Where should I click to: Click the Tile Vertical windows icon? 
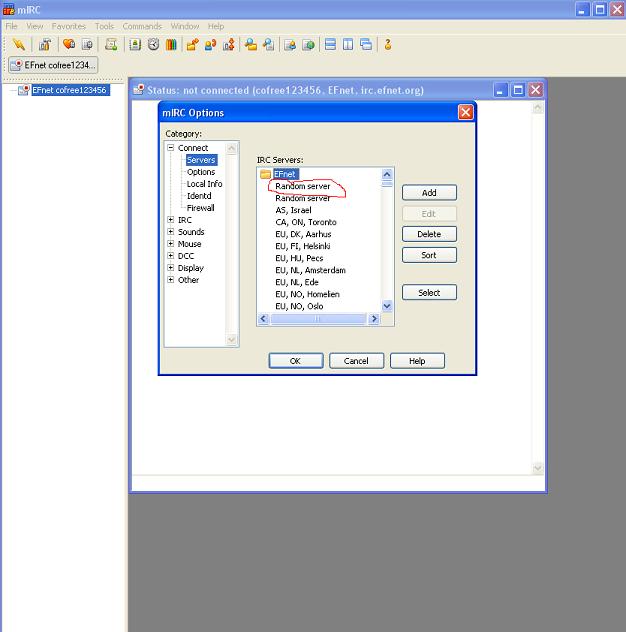pos(348,44)
